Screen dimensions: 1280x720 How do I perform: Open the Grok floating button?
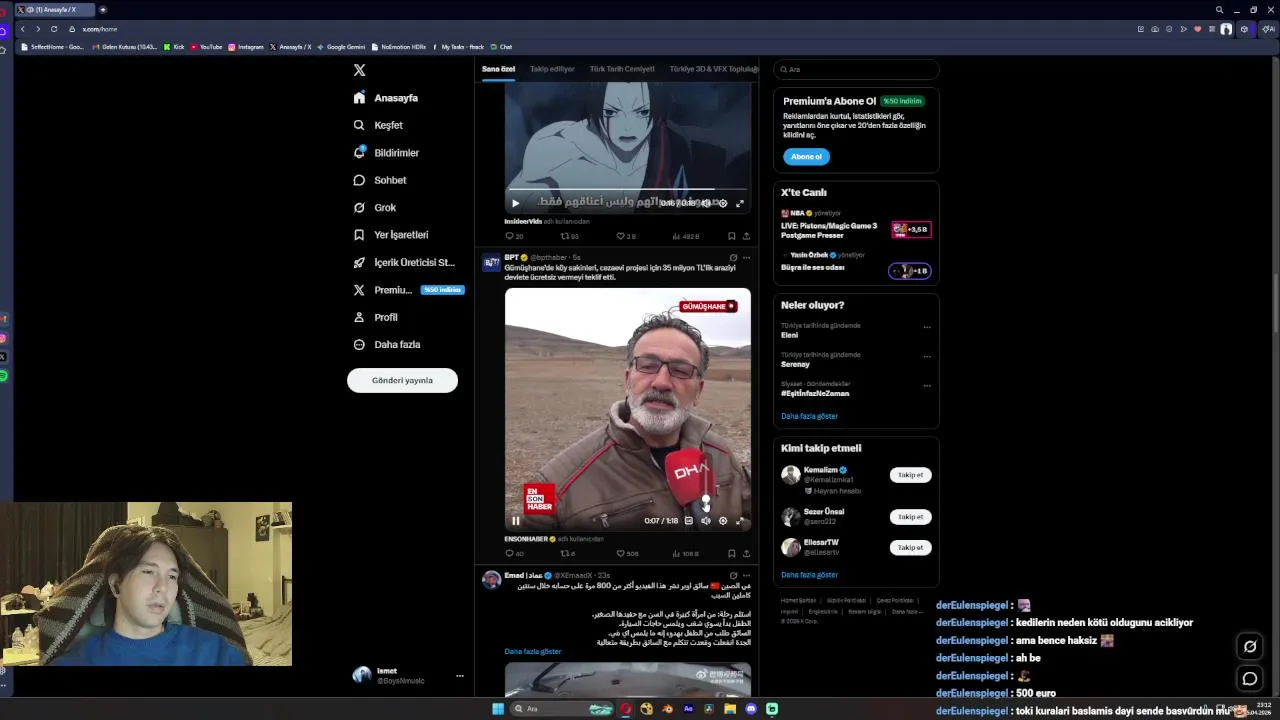point(1249,647)
